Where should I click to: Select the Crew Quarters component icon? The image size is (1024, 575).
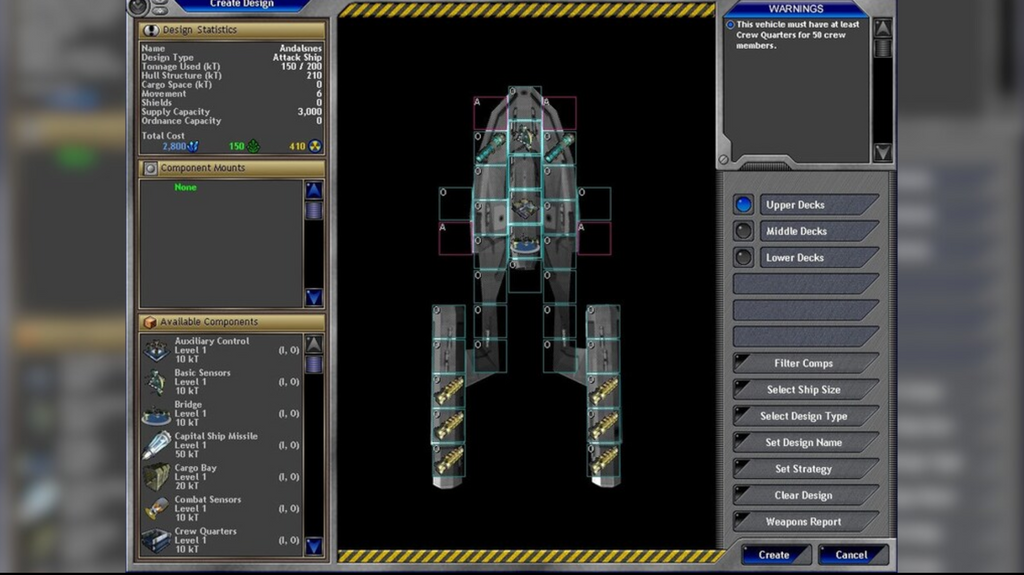(x=156, y=540)
